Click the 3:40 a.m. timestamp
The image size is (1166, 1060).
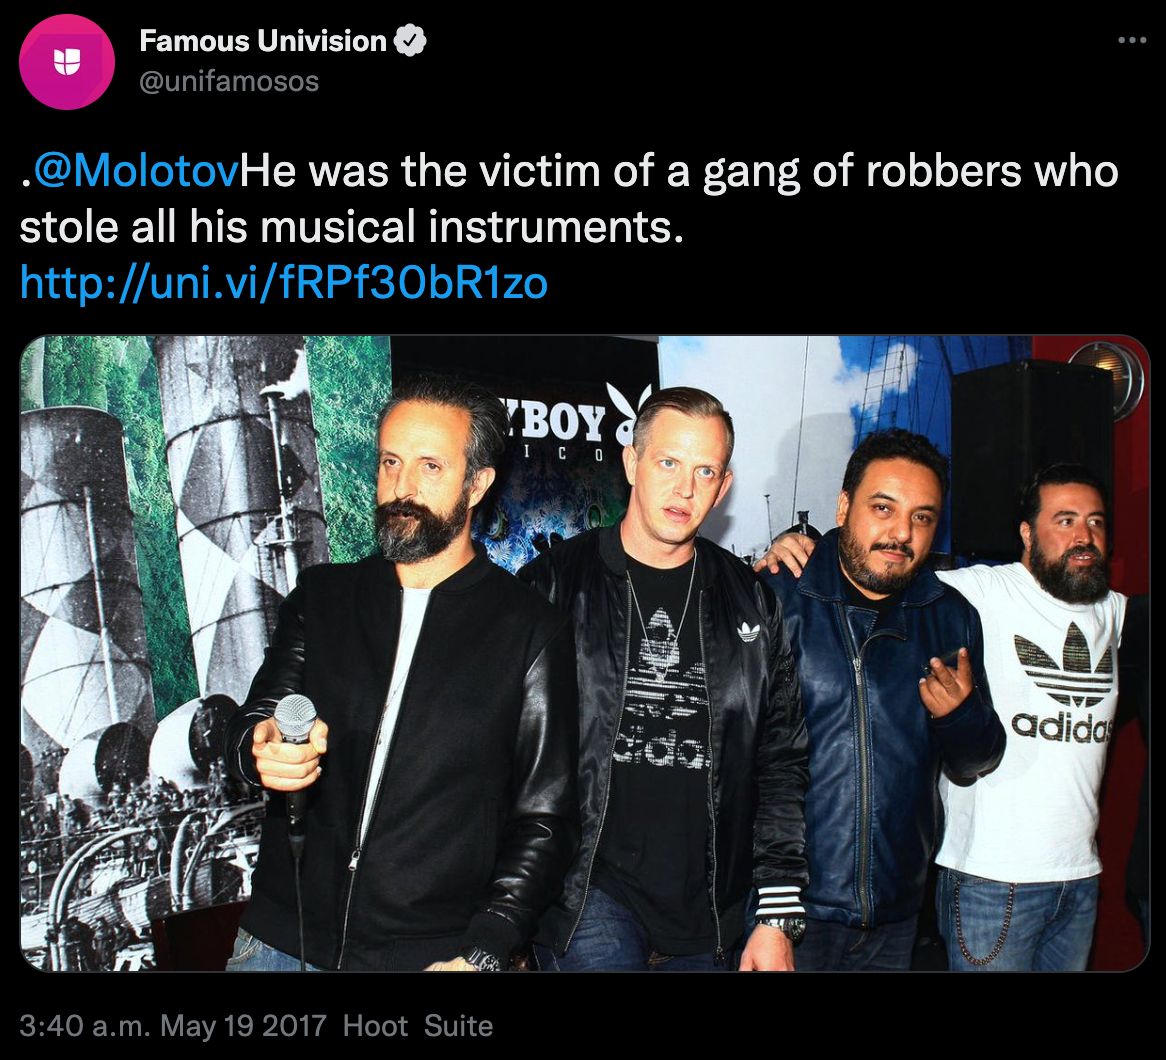84,1026
